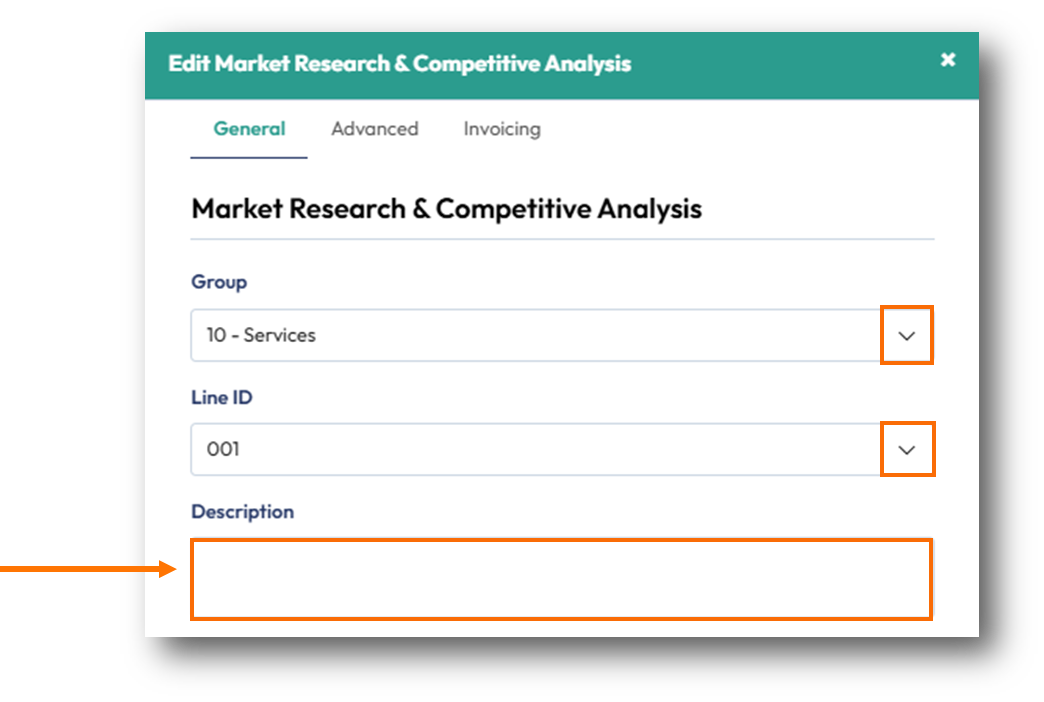This screenshot has height=702, width=1044.
Task: Click the "001" selected value text
Action: (223, 450)
